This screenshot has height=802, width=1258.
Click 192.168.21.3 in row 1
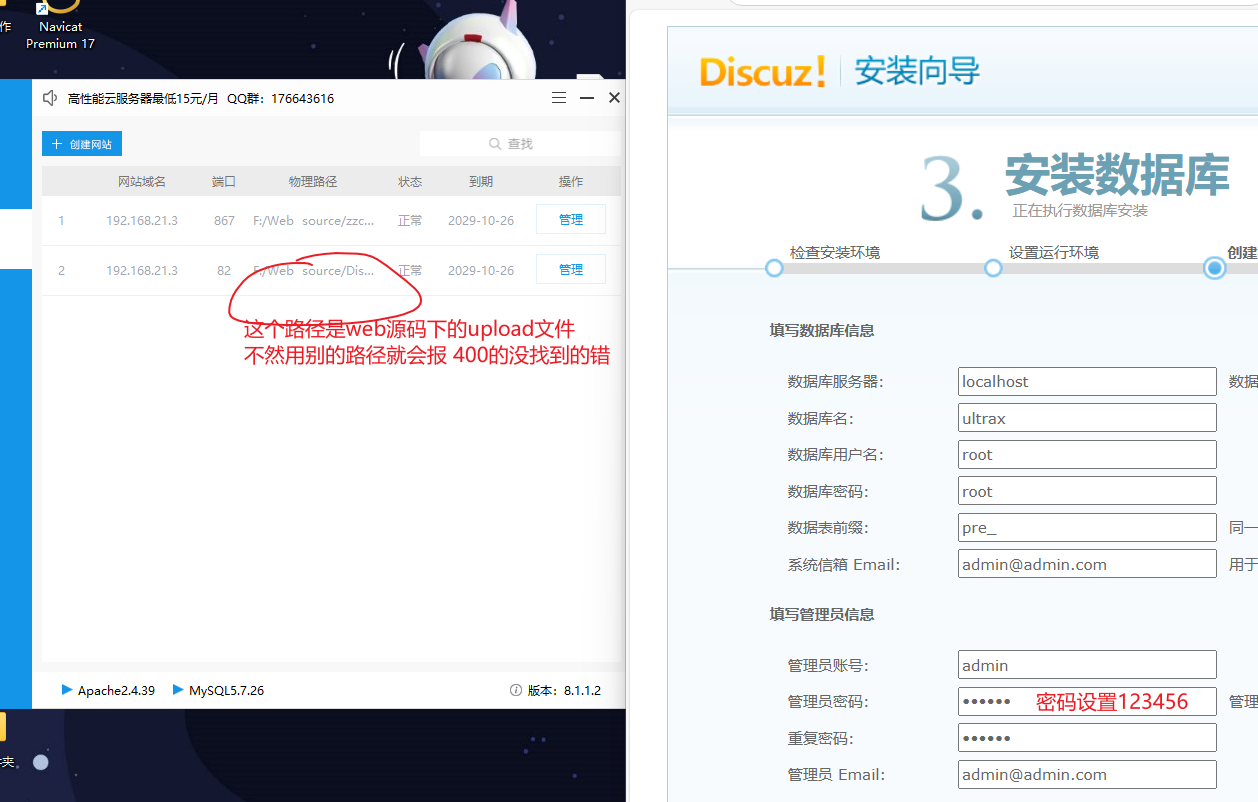(x=142, y=221)
